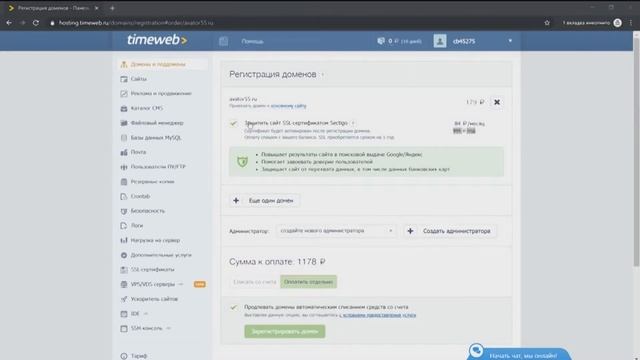Remove domain with the X button

[497, 102]
